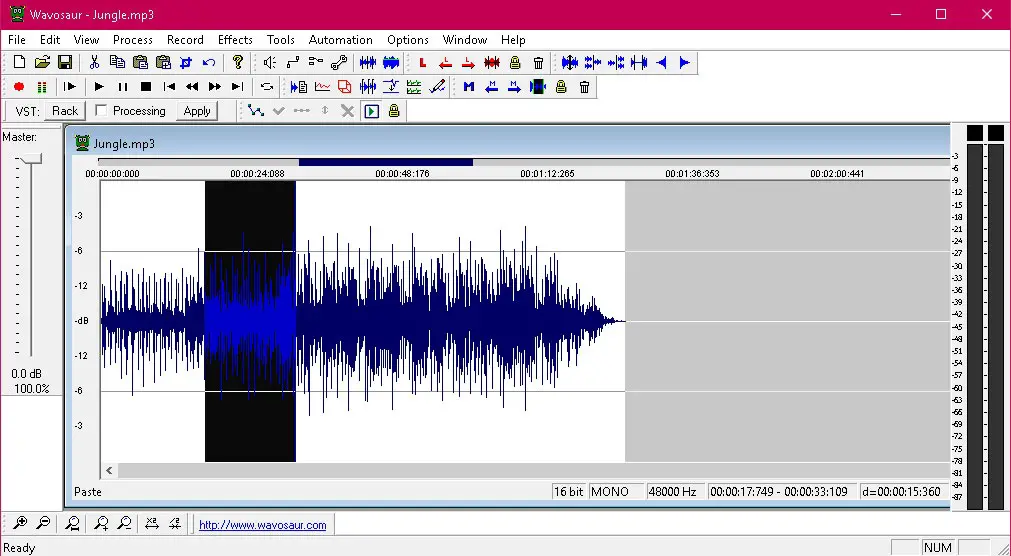Expand the Process menu
This screenshot has width=1011, height=556.
pyautogui.click(x=133, y=40)
